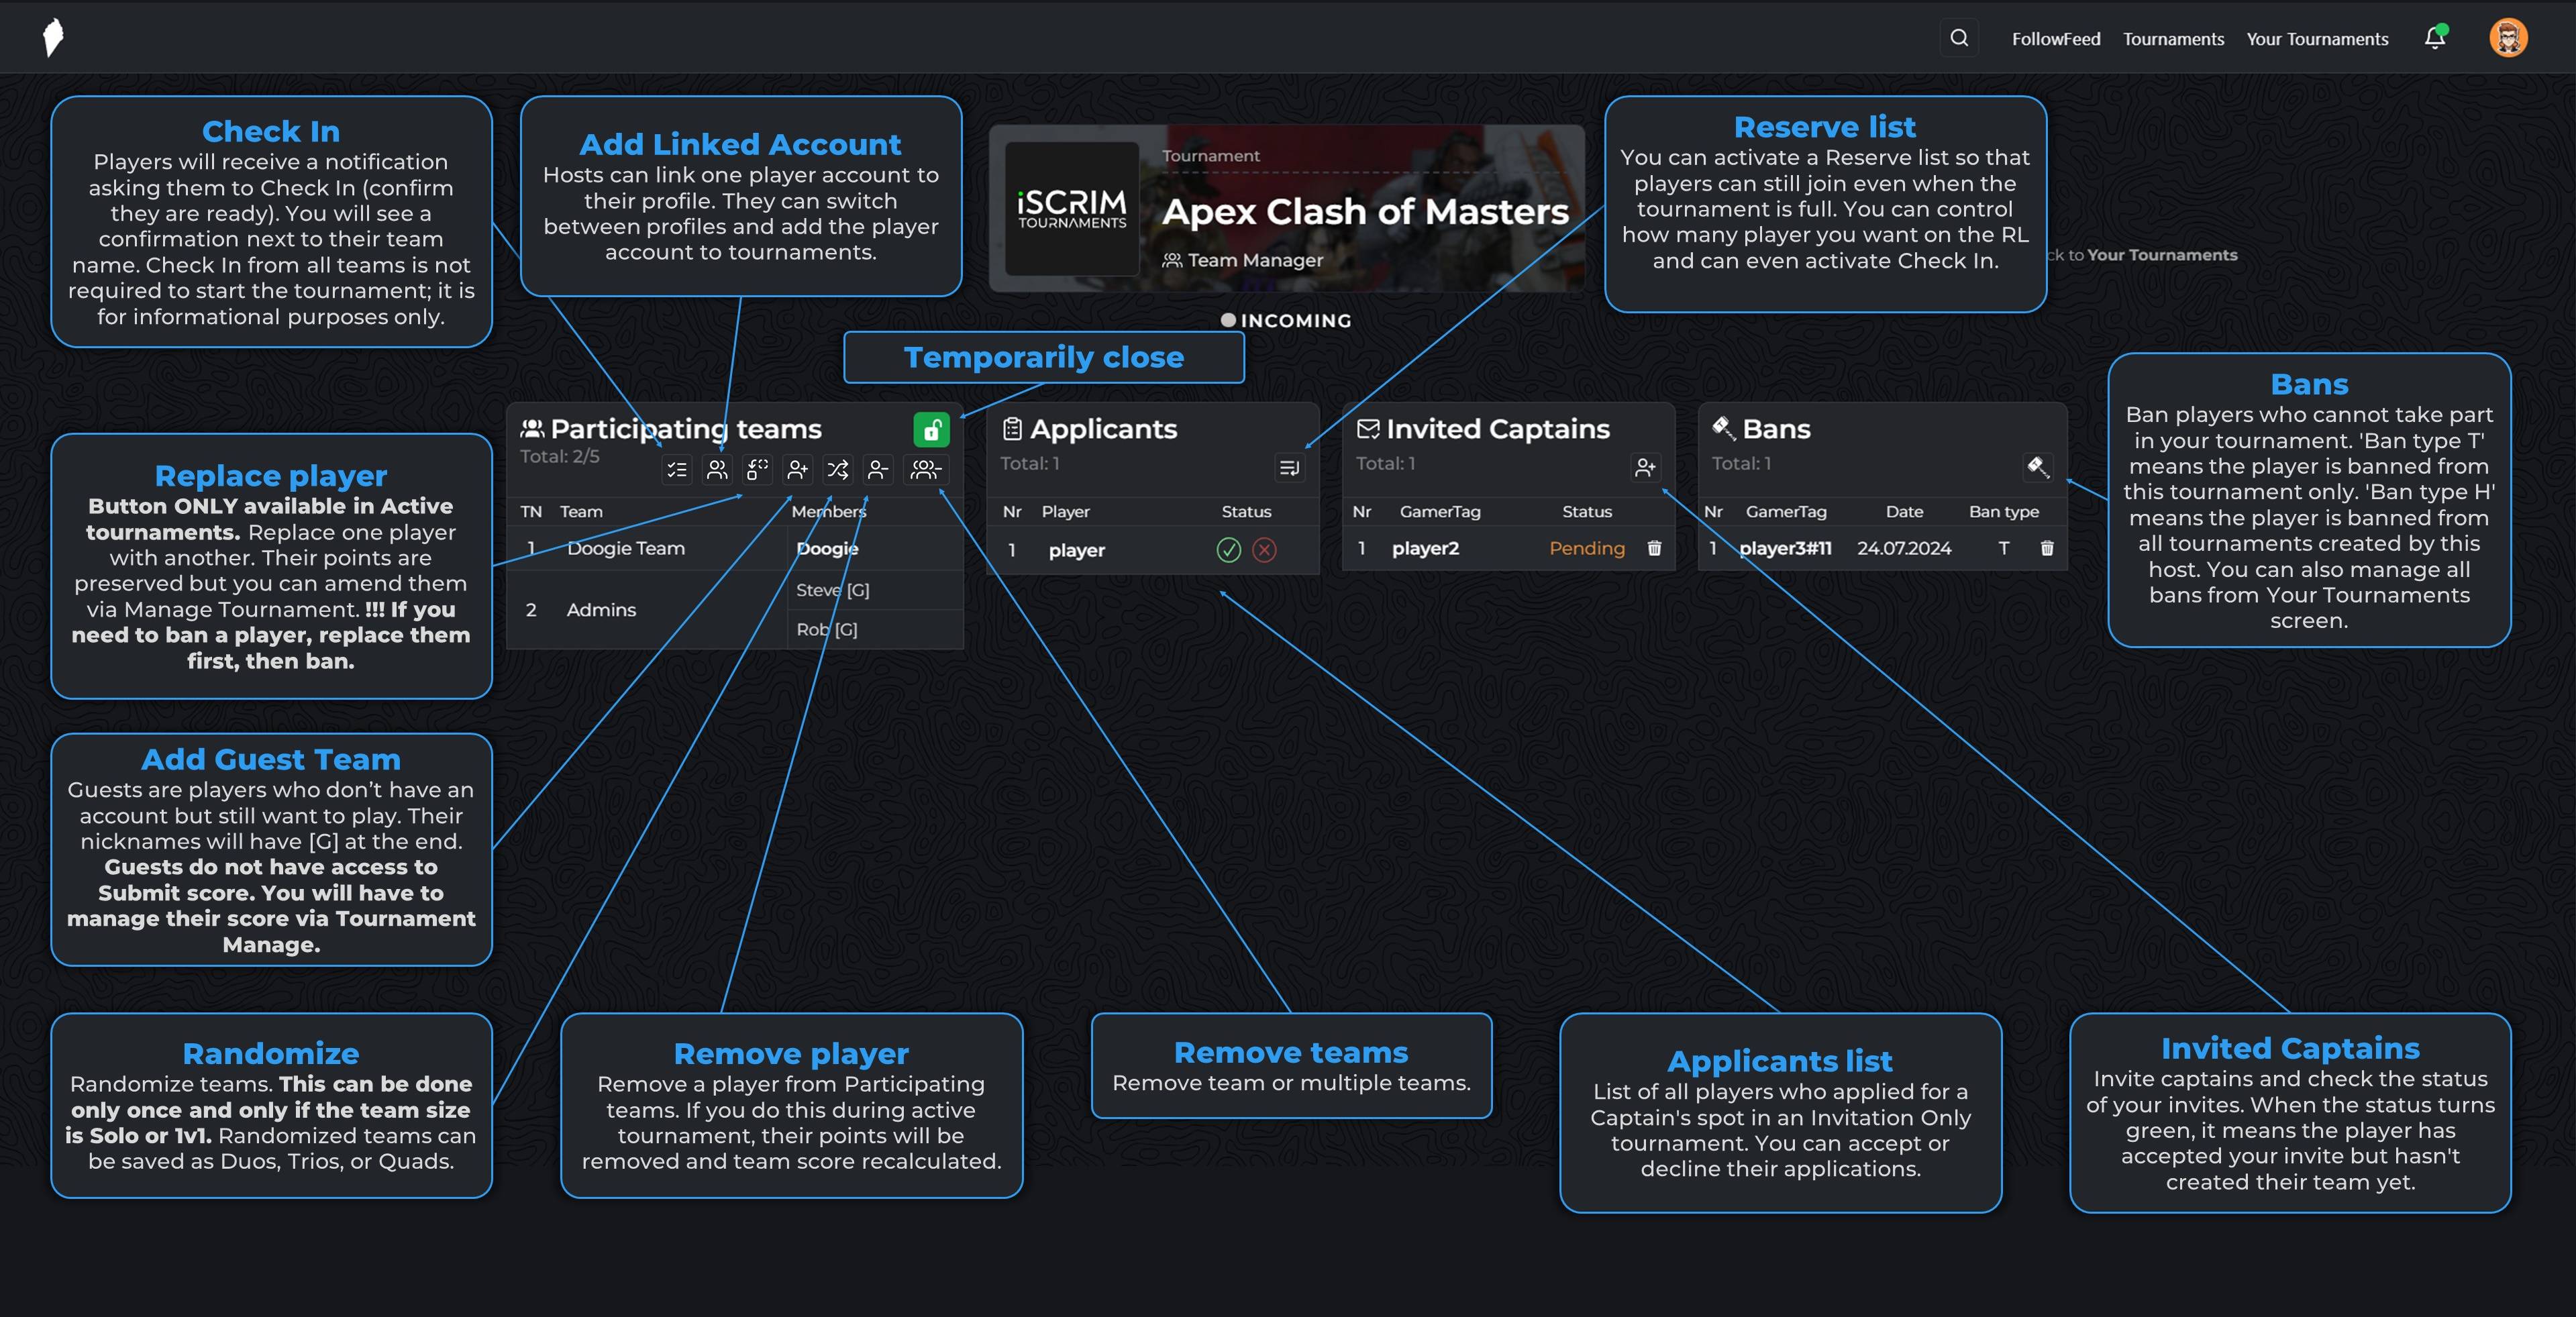Click the Check In checklist icon

[x=677, y=469]
